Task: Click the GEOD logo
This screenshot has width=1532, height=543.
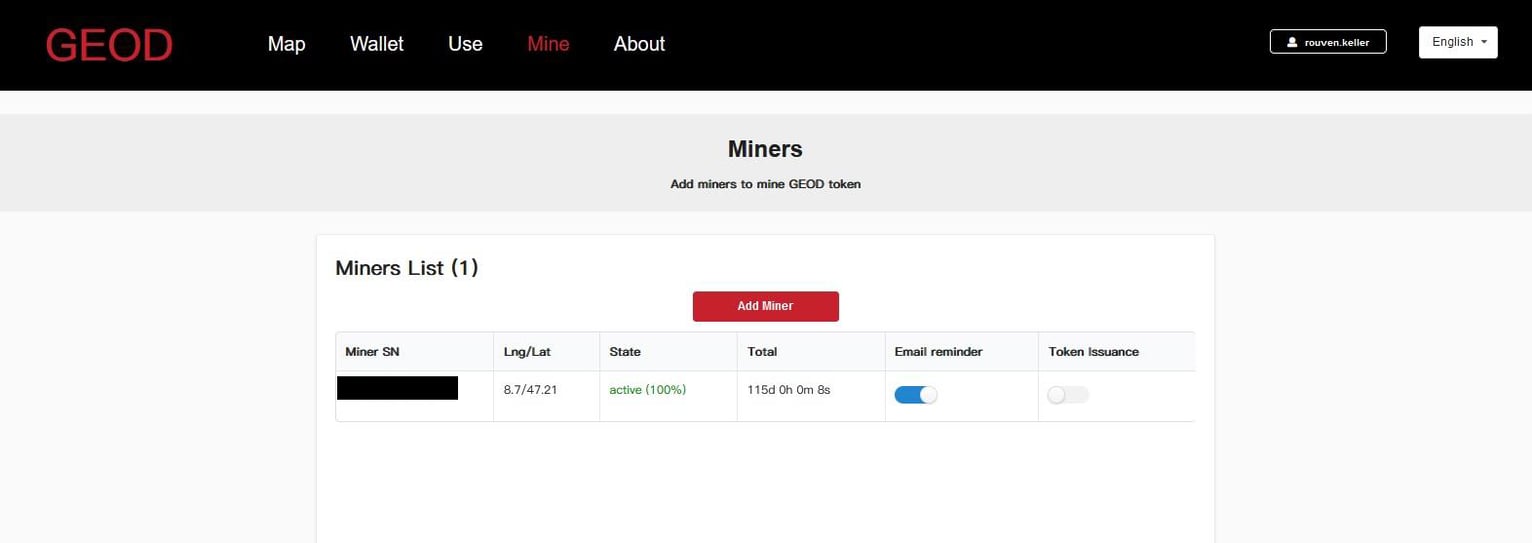Action: (109, 45)
